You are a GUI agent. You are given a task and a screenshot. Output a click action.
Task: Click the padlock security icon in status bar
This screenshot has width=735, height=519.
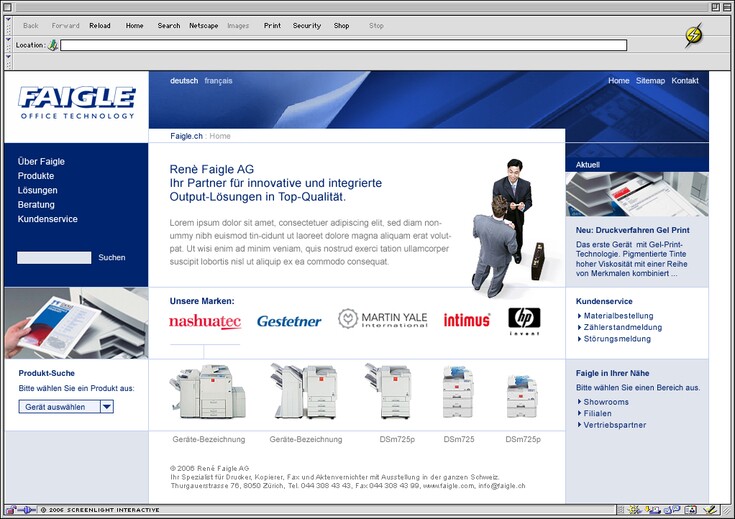tap(11, 510)
